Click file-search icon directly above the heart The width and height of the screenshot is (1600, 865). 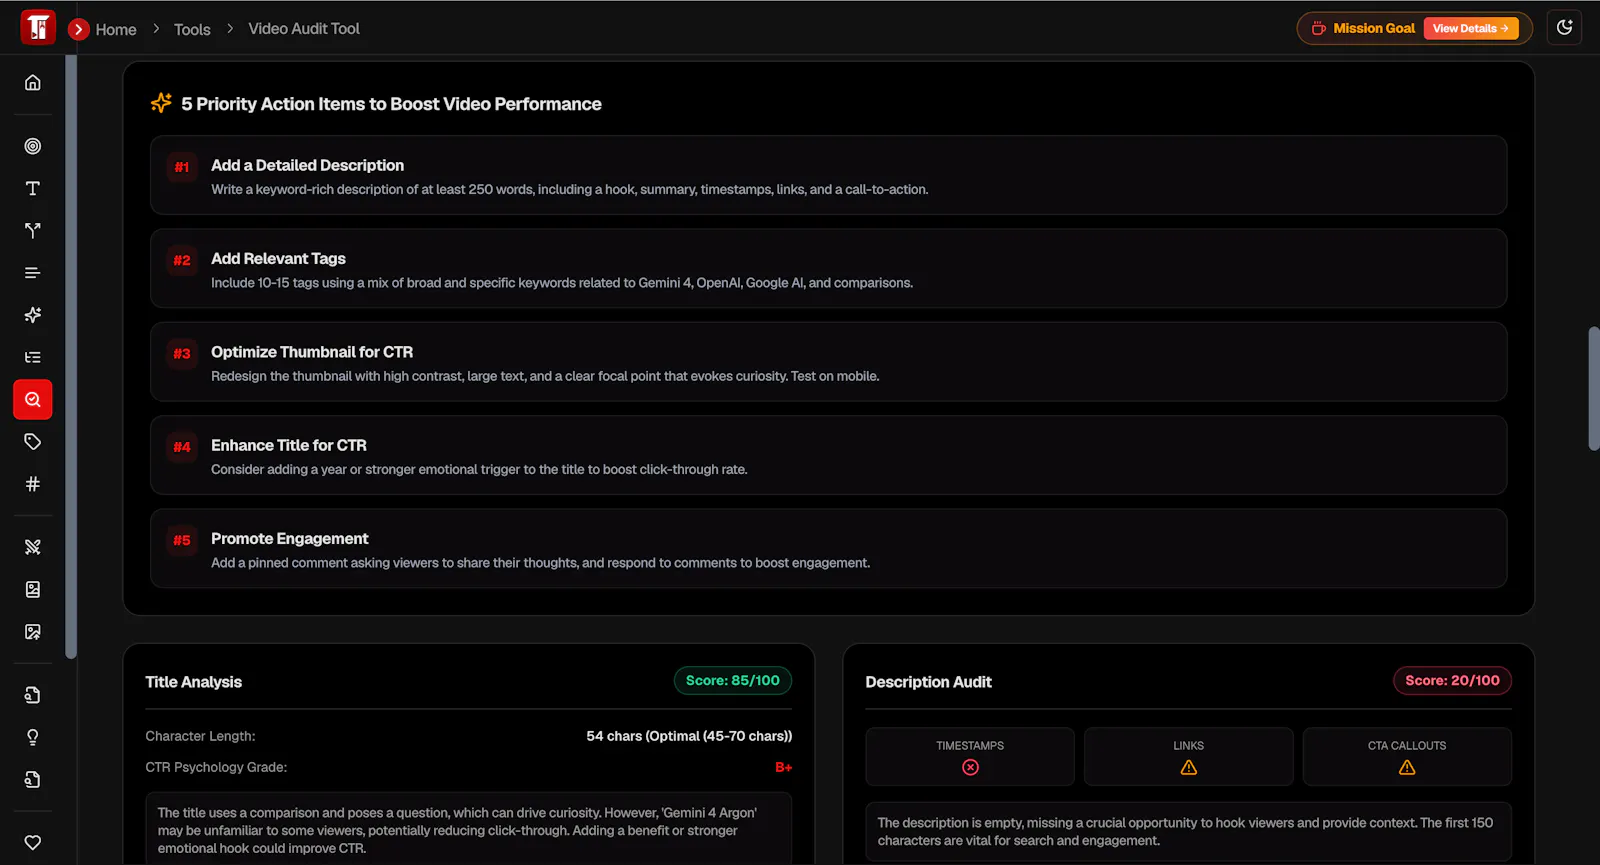33,779
